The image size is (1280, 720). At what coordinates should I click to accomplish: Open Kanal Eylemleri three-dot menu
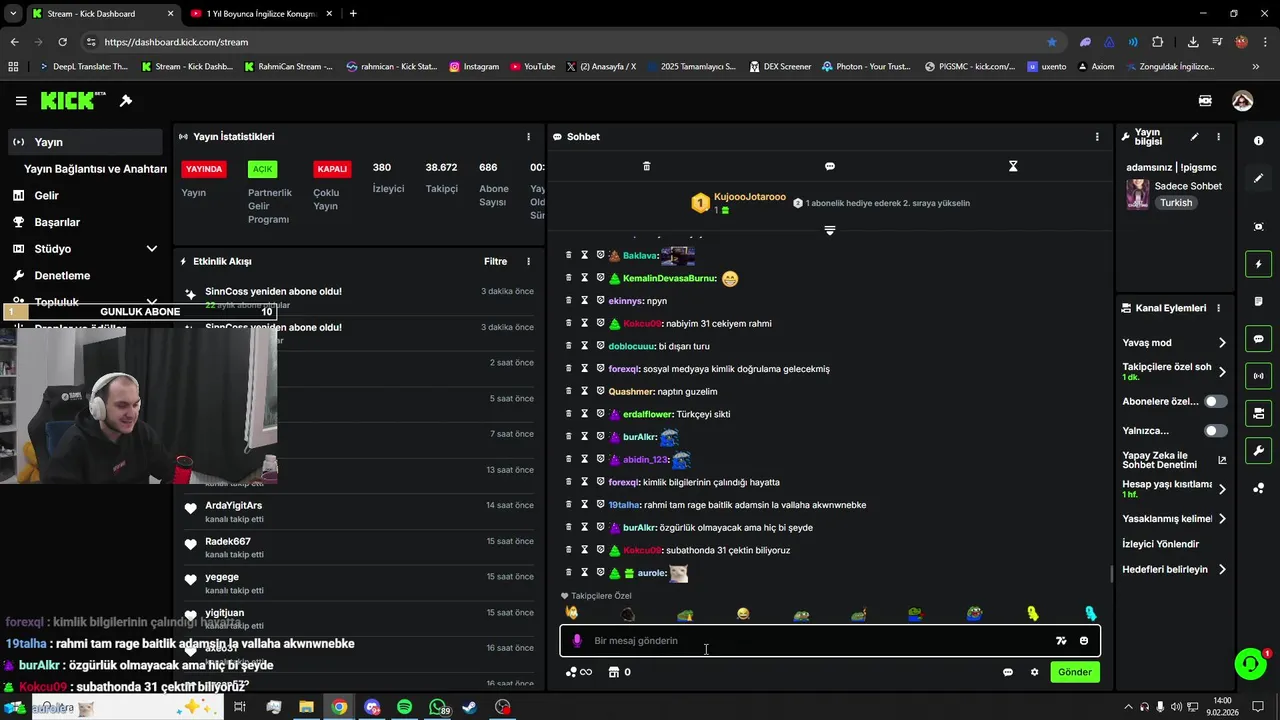click(x=1218, y=308)
